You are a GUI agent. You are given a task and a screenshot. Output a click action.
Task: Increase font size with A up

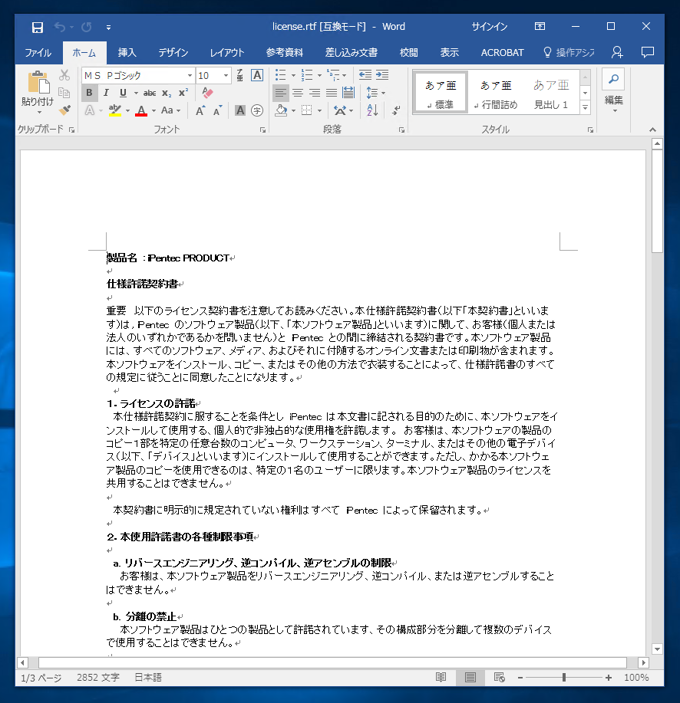click(200, 111)
